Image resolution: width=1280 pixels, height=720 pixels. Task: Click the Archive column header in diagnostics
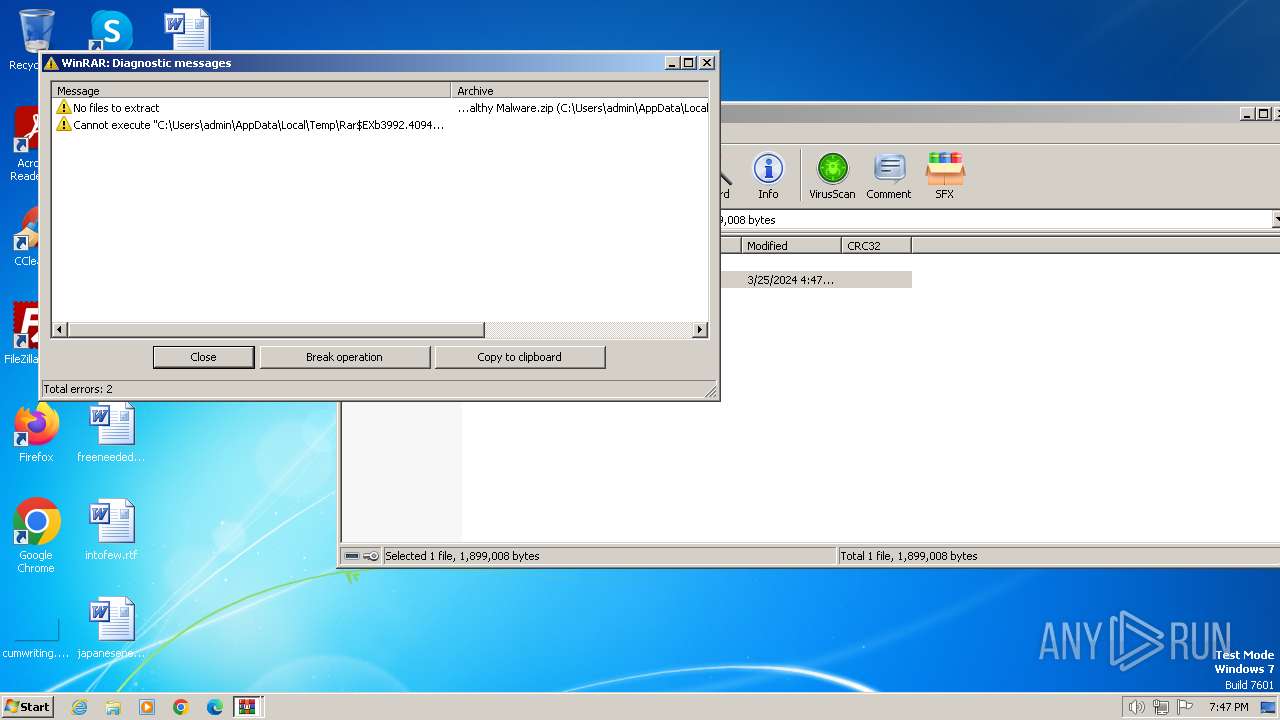580,91
